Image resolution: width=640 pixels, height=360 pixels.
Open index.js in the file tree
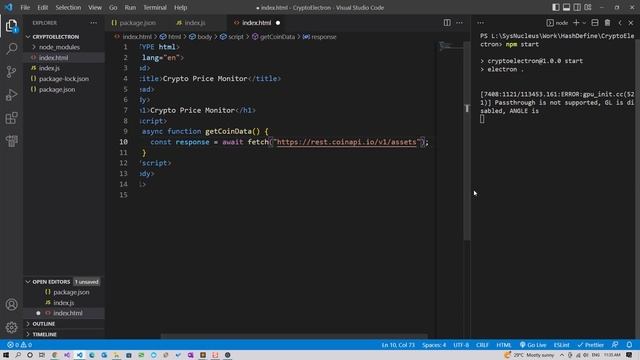[49, 68]
